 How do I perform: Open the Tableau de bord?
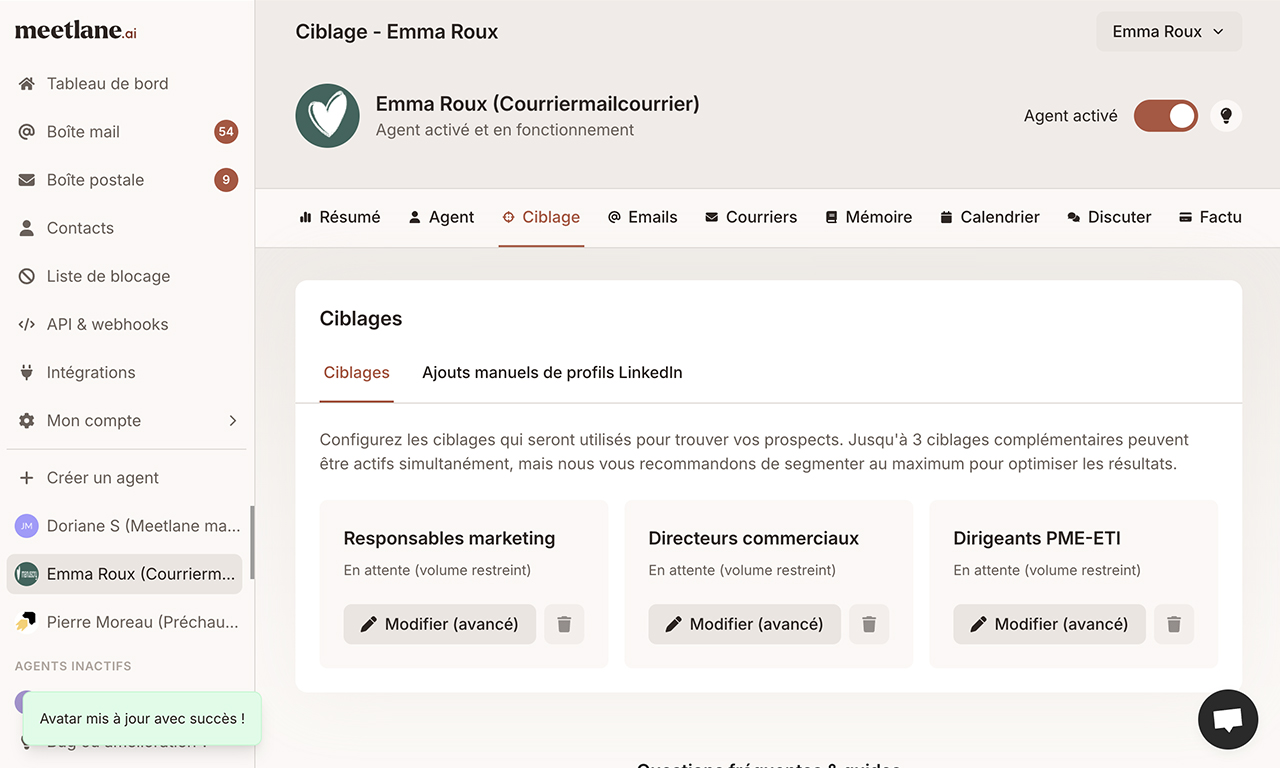(x=107, y=83)
